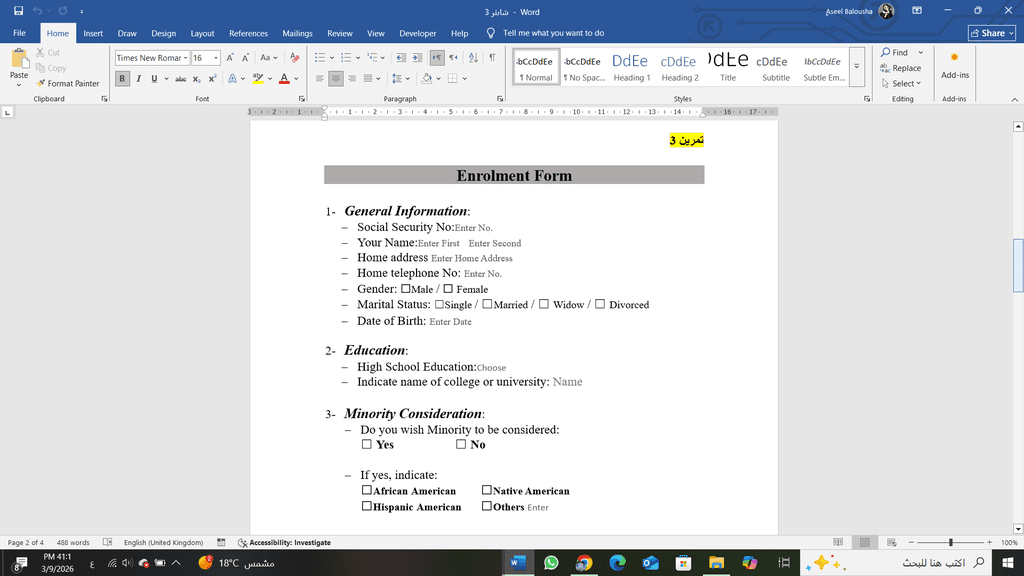Tick the Single marital status checkbox

coord(439,304)
